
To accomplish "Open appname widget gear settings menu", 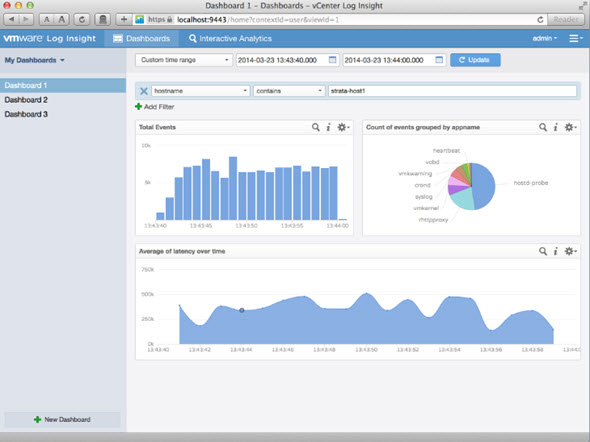I will tap(570, 127).
